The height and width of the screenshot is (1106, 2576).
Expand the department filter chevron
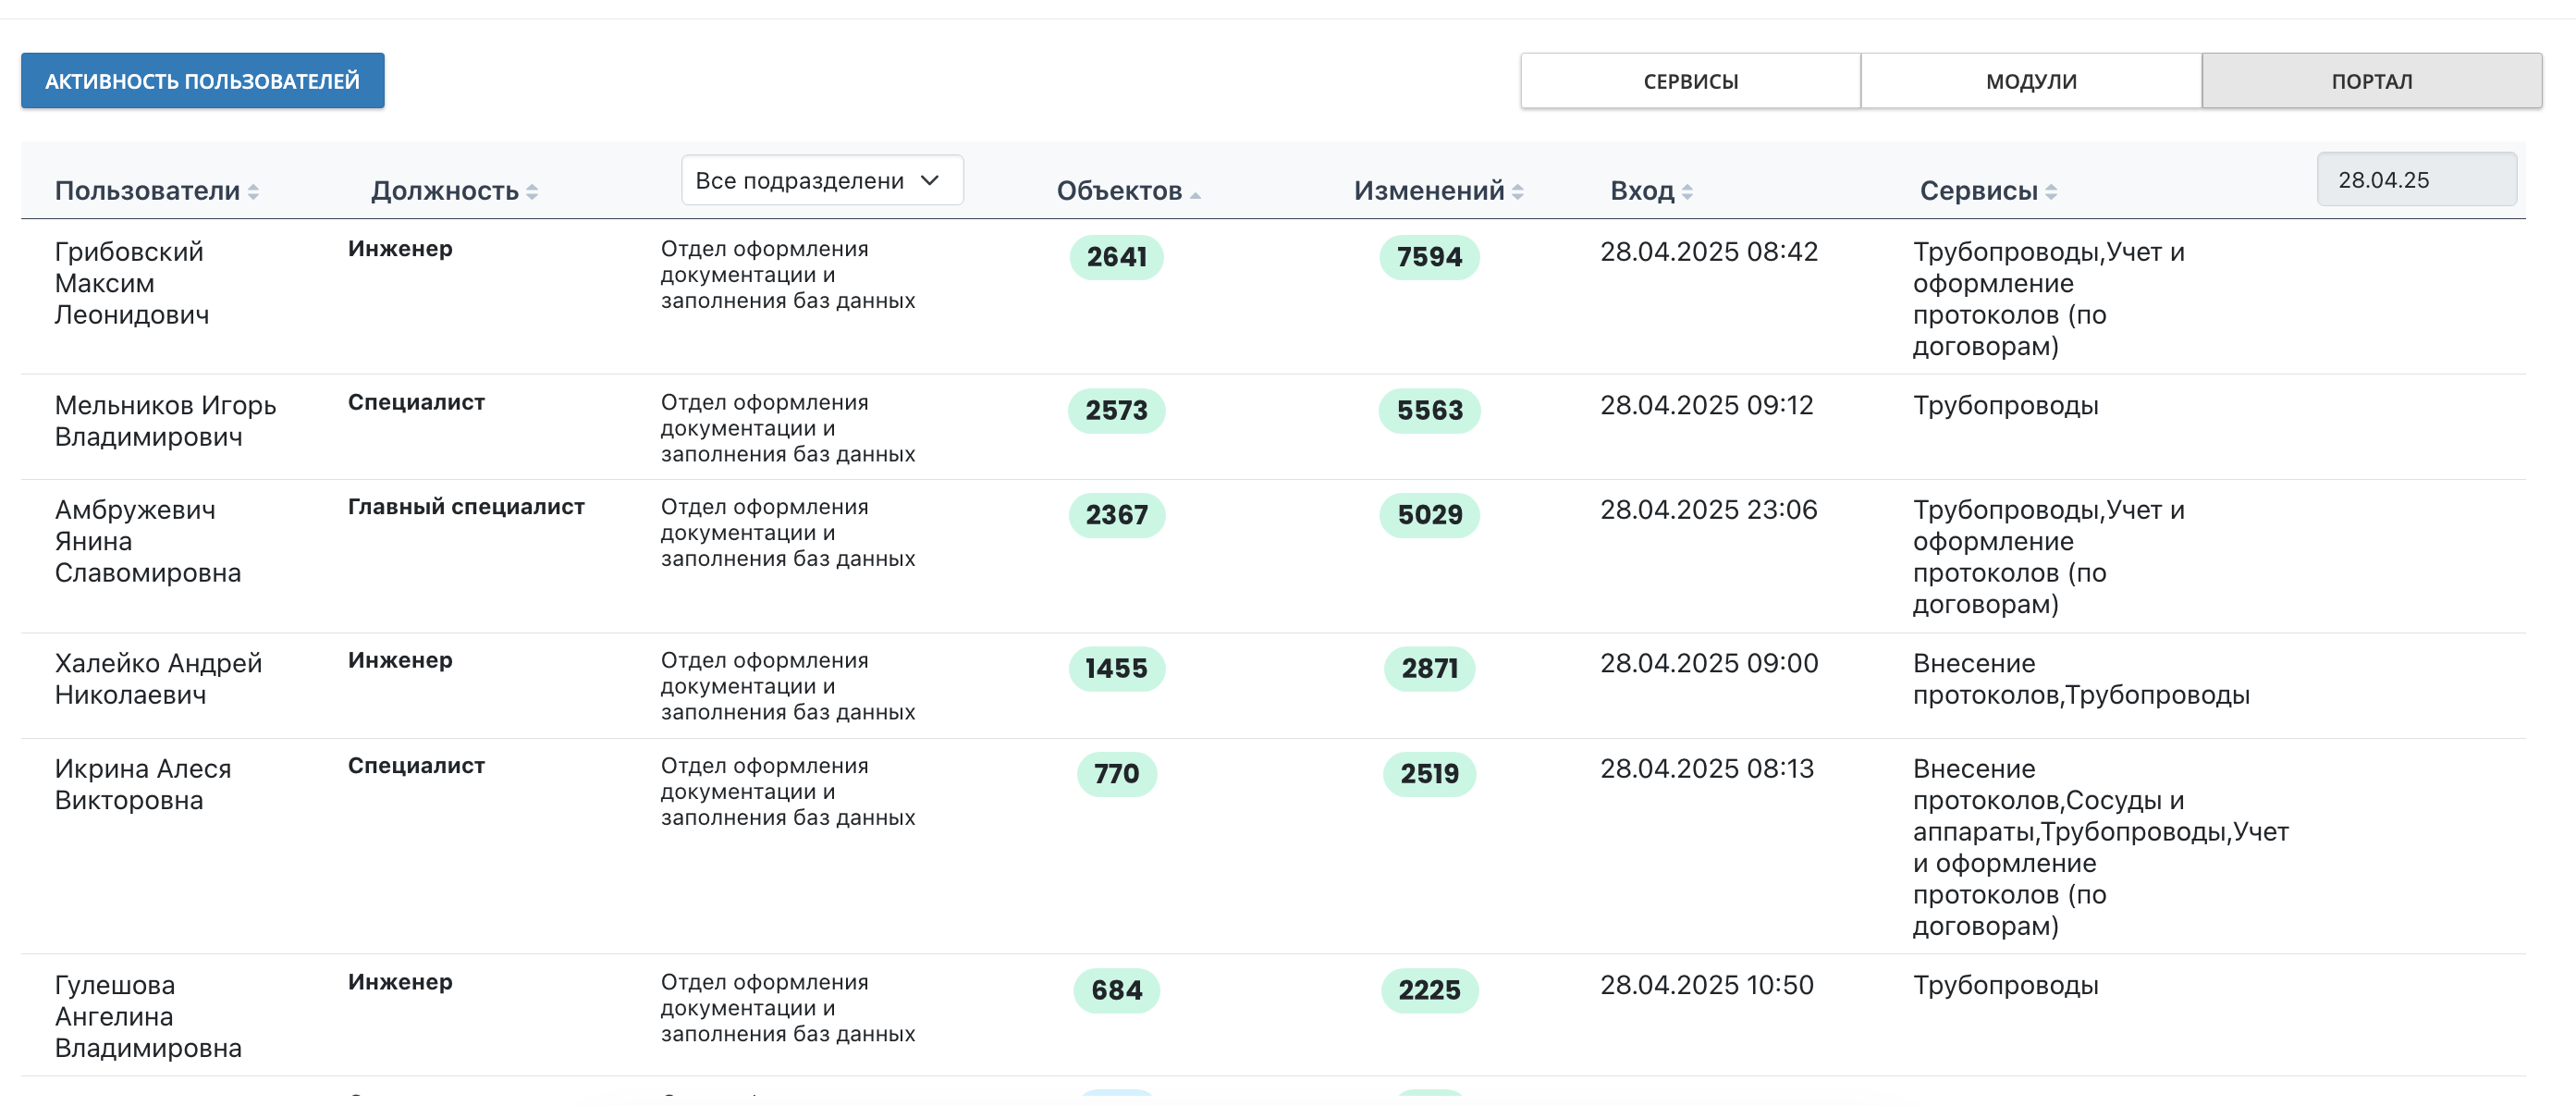[x=930, y=180]
